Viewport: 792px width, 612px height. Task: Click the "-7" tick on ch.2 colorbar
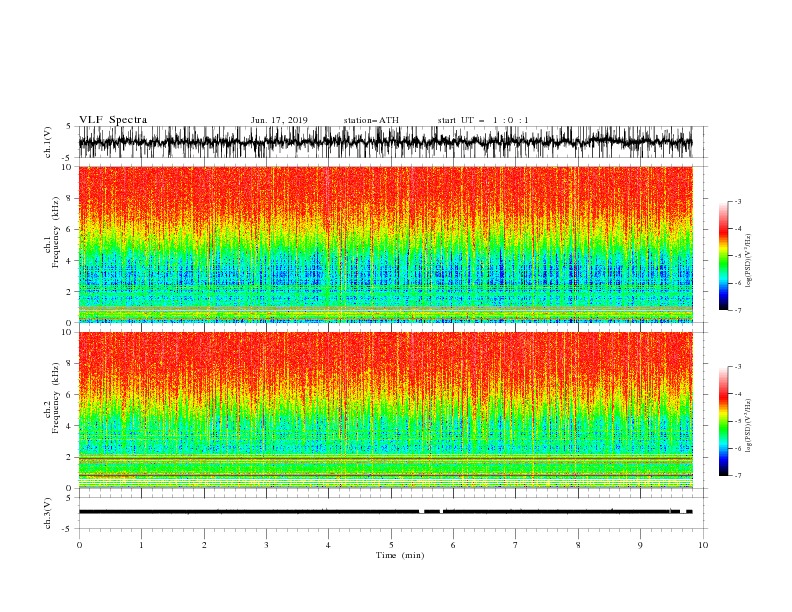point(737,475)
